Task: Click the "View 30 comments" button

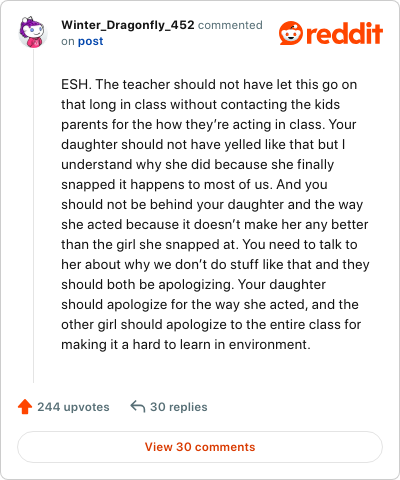Action: tap(200, 447)
